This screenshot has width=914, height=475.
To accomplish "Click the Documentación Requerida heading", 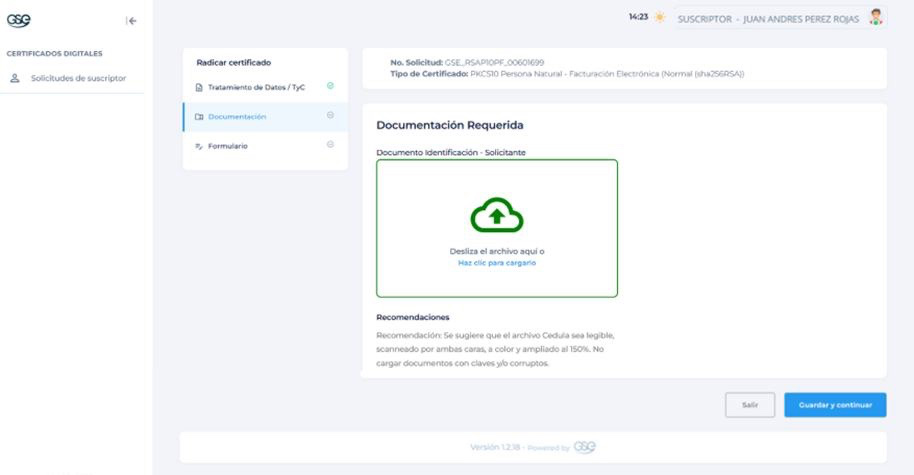I will click(449, 125).
